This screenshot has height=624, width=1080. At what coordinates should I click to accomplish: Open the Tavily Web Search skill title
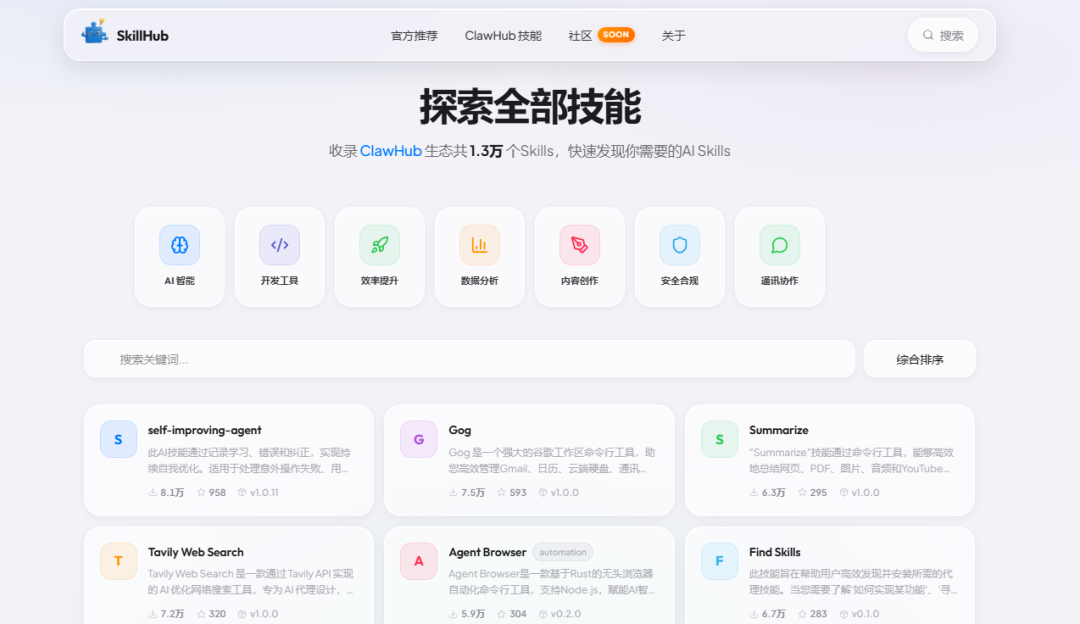click(x=196, y=552)
